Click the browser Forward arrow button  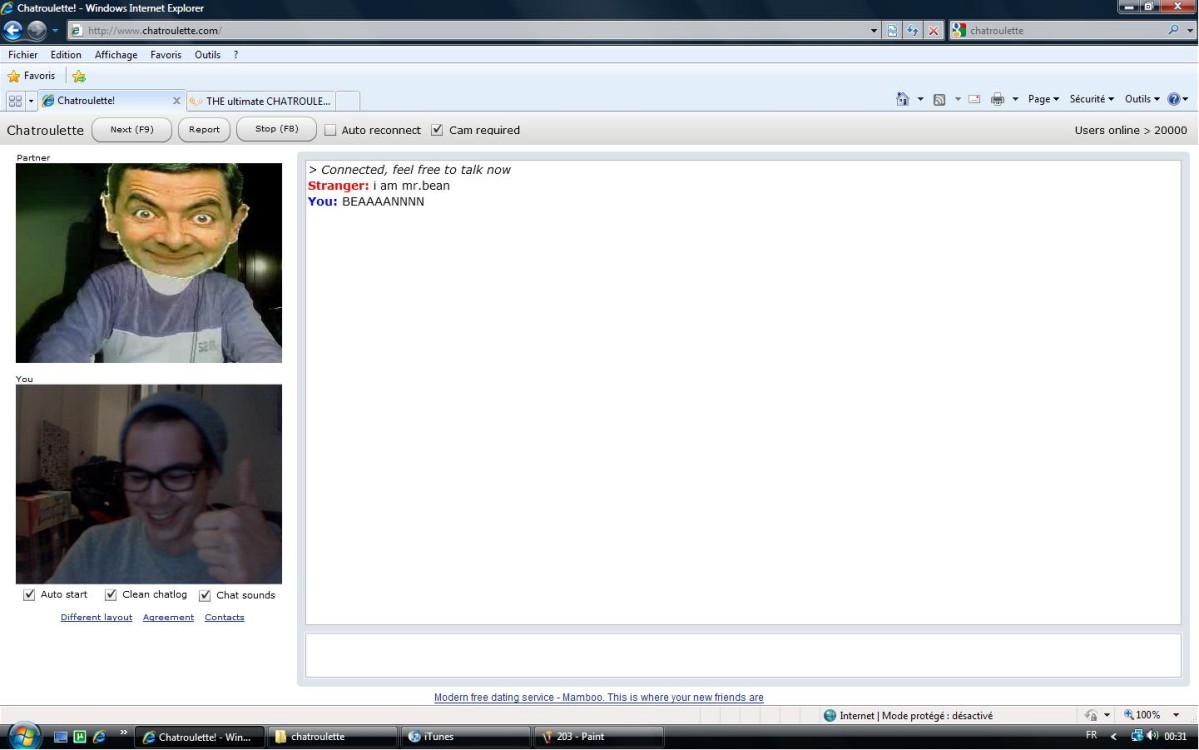pyautogui.click(x=37, y=31)
